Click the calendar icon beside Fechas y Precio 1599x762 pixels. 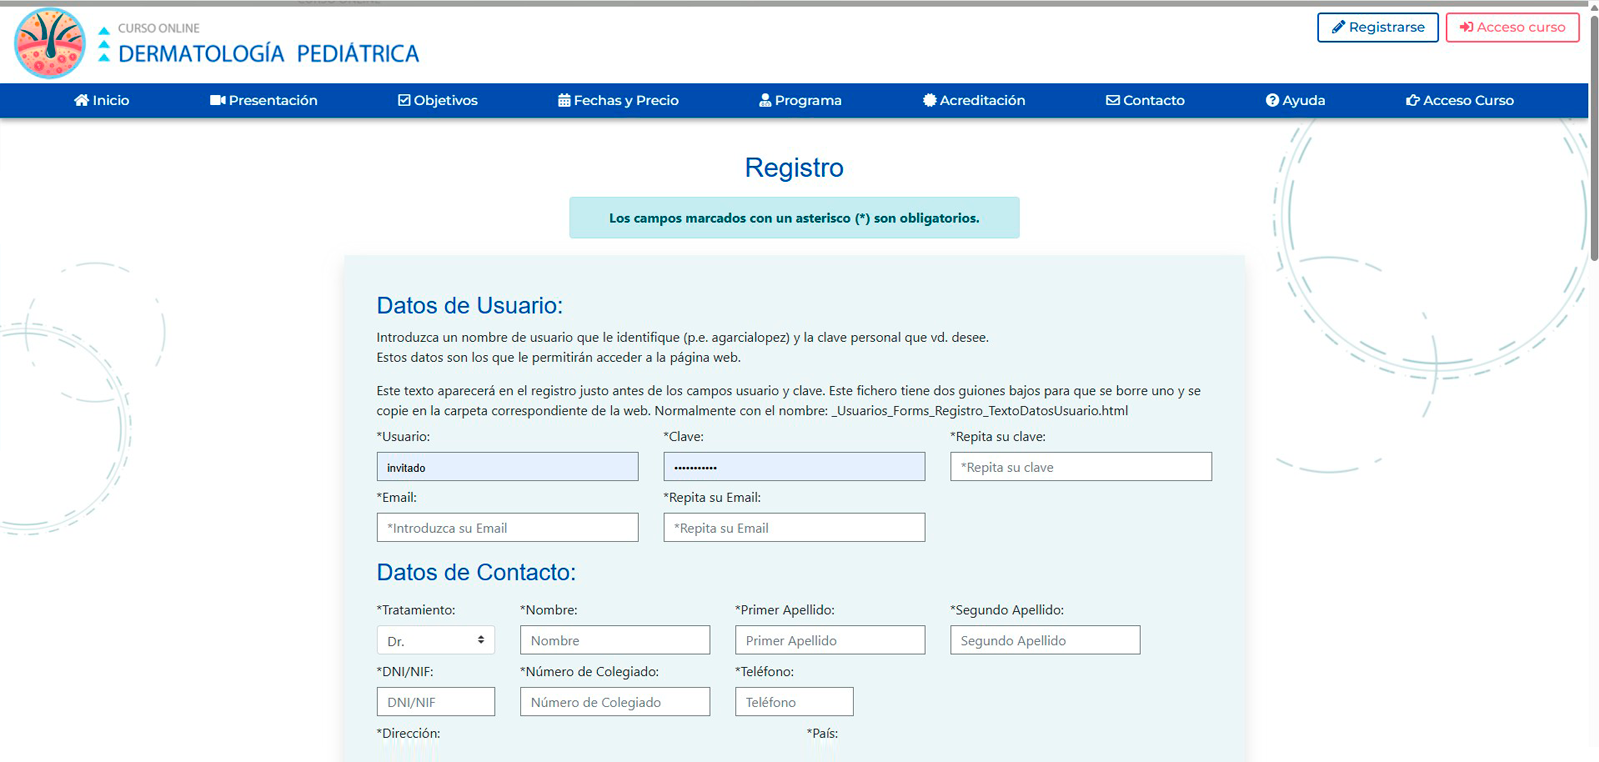564,100
